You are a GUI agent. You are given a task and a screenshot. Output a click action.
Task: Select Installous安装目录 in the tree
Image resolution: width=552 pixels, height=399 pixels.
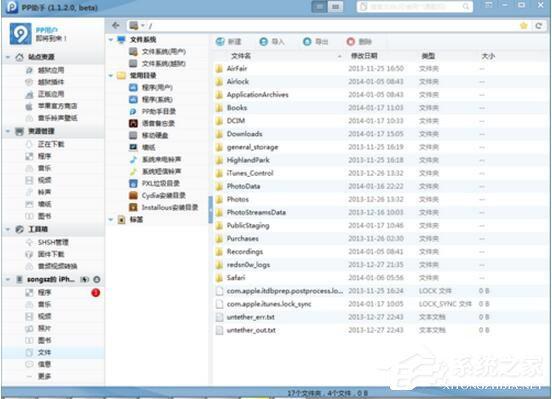(x=170, y=207)
